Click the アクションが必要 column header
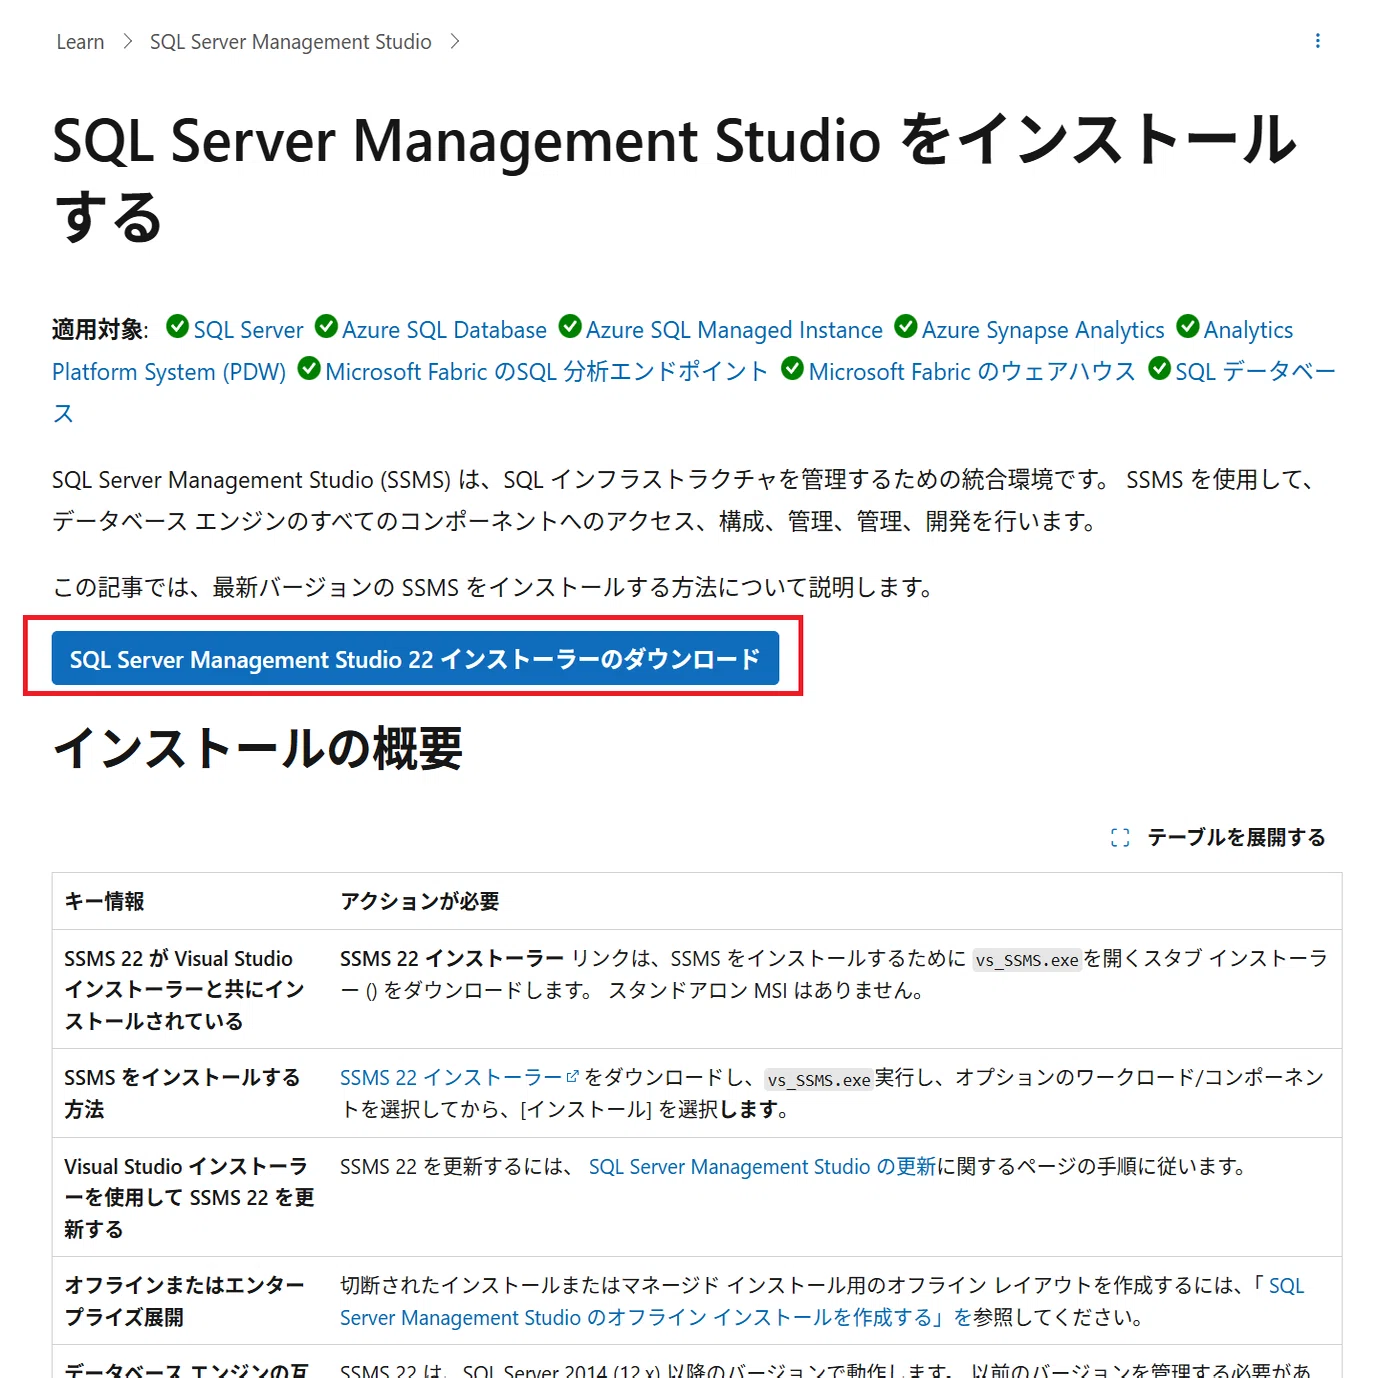The image size is (1378, 1378). (x=420, y=901)
